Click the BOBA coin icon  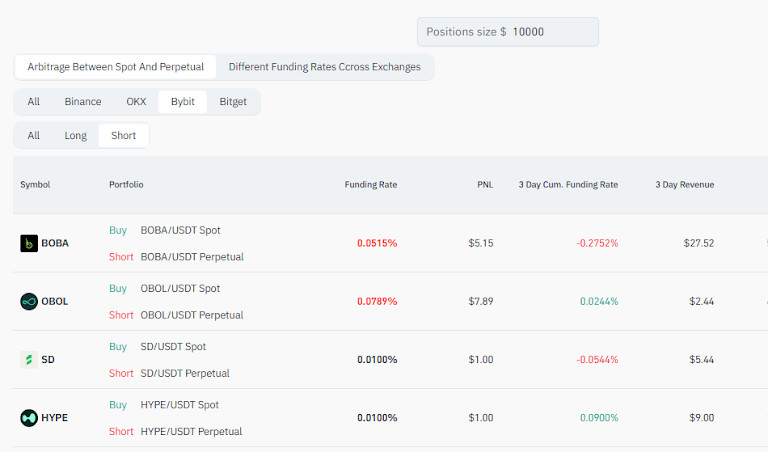[29, 243]
